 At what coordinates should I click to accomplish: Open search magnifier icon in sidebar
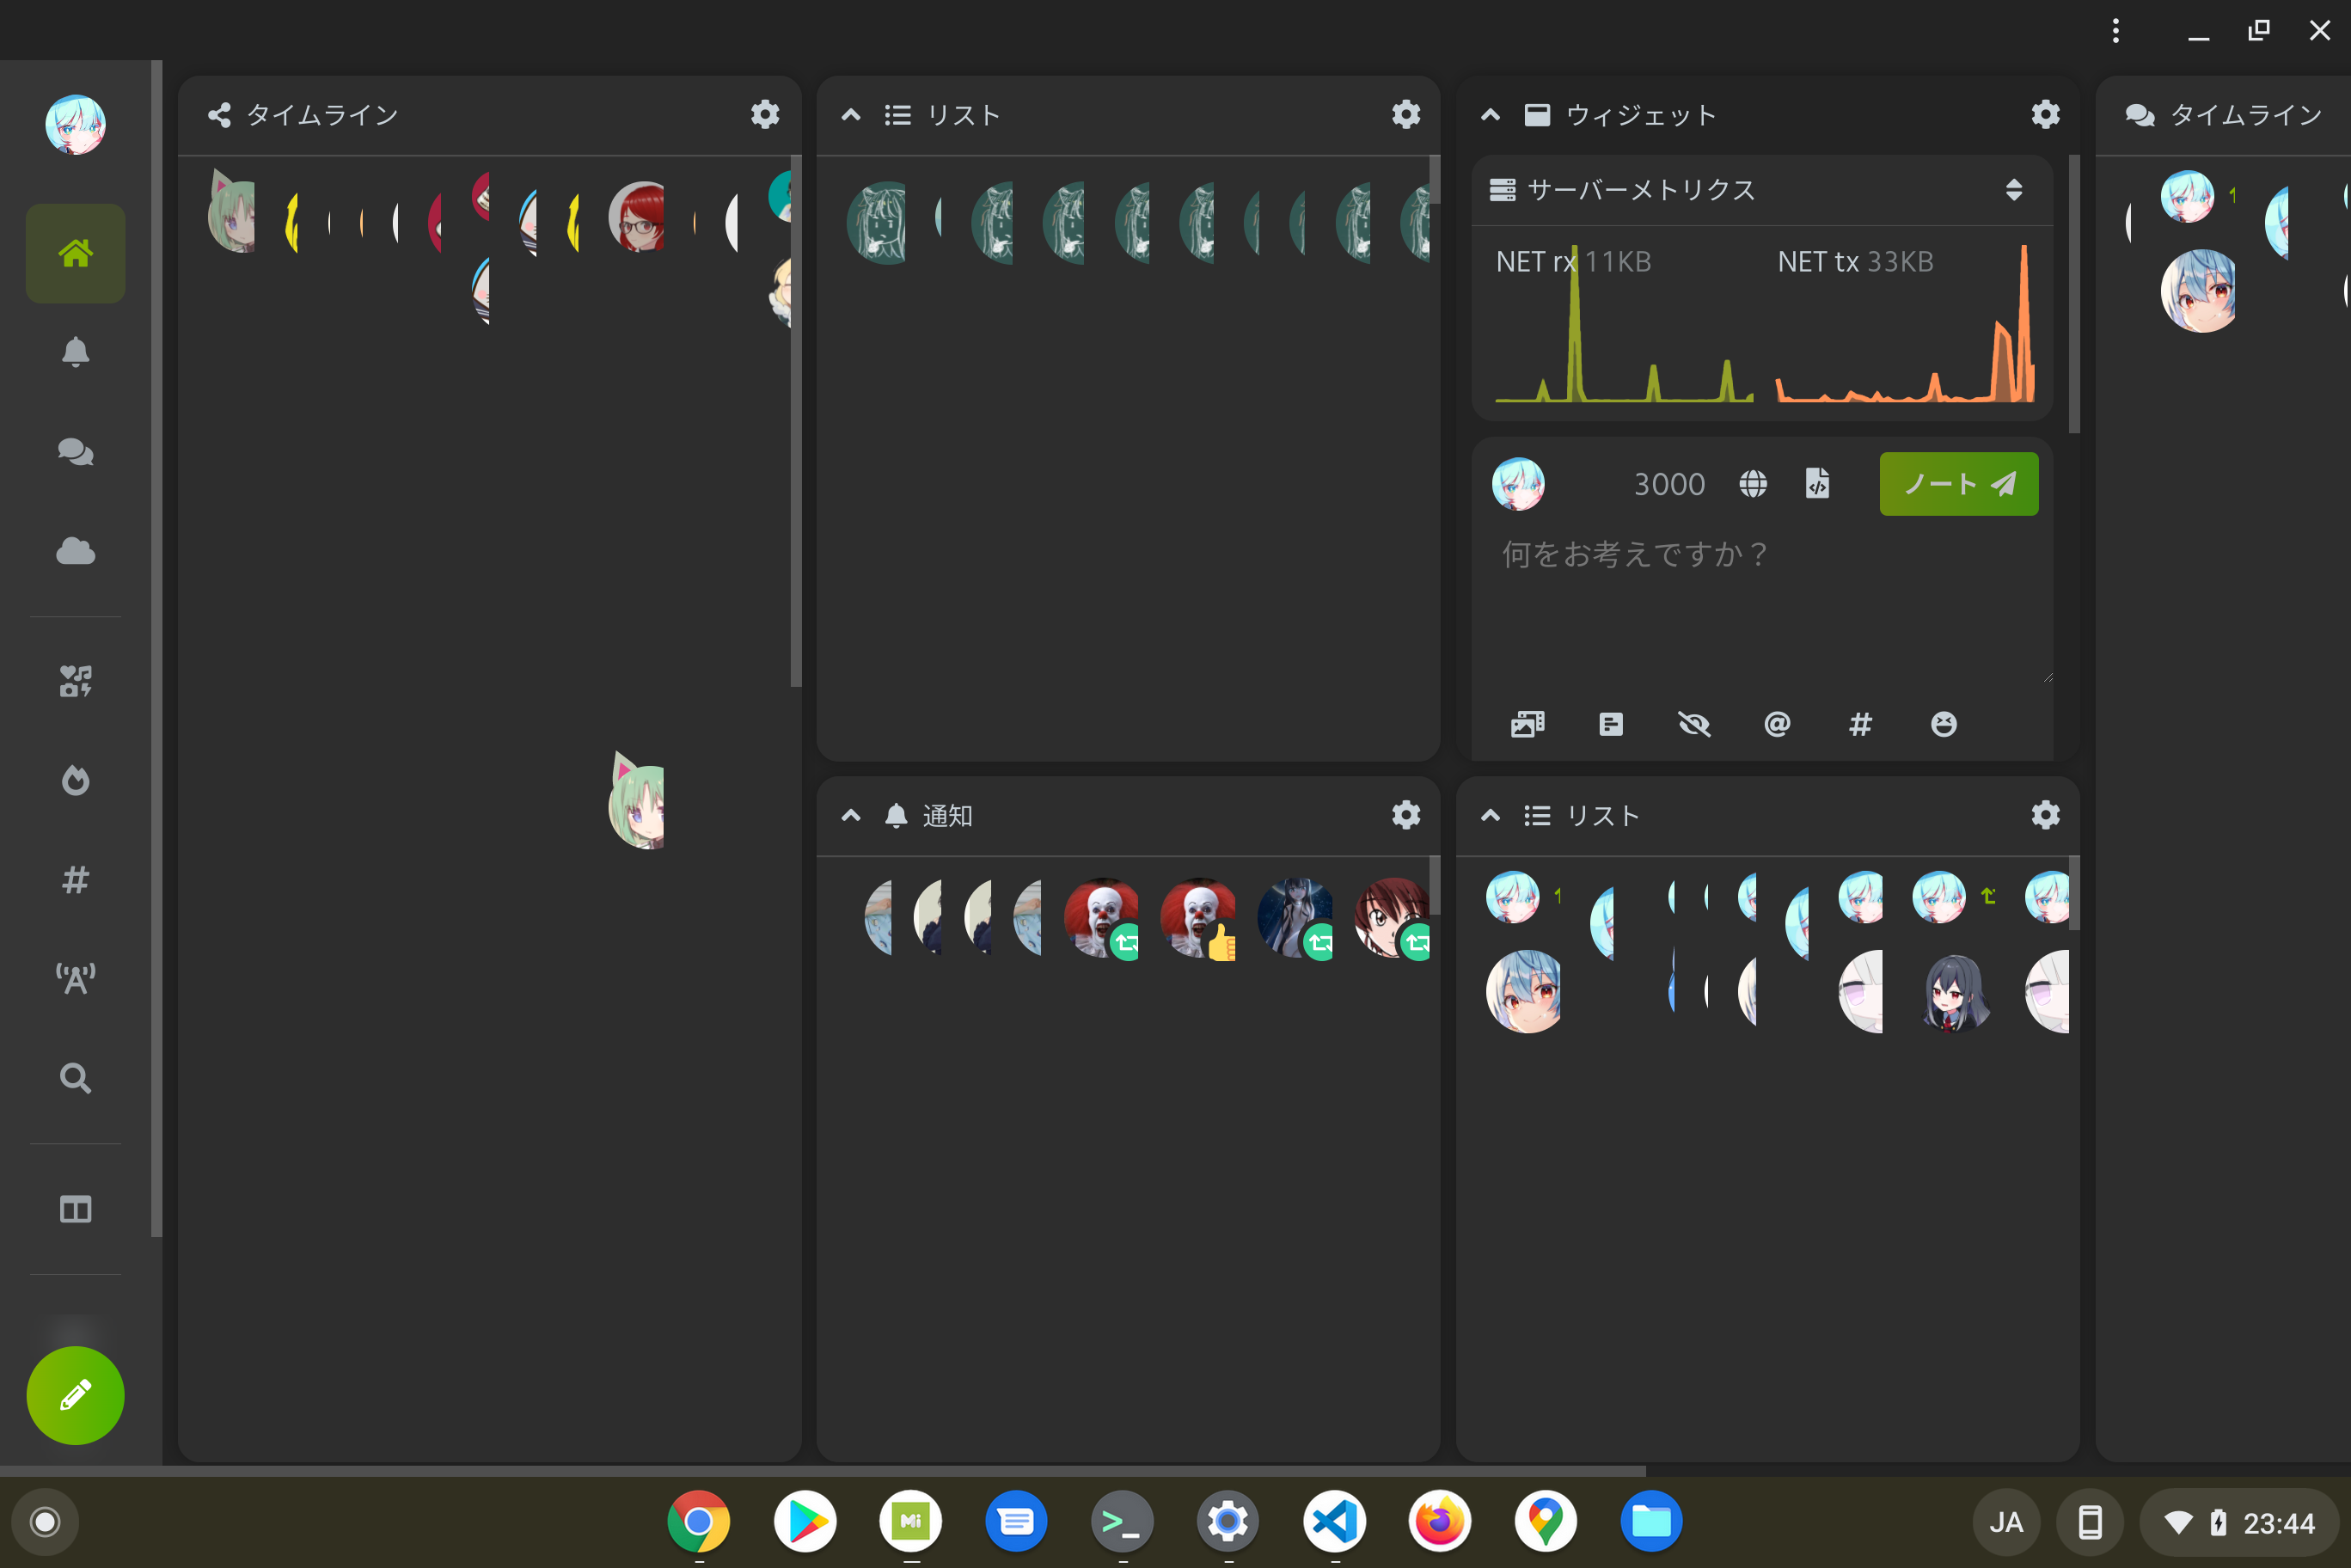75,1078
